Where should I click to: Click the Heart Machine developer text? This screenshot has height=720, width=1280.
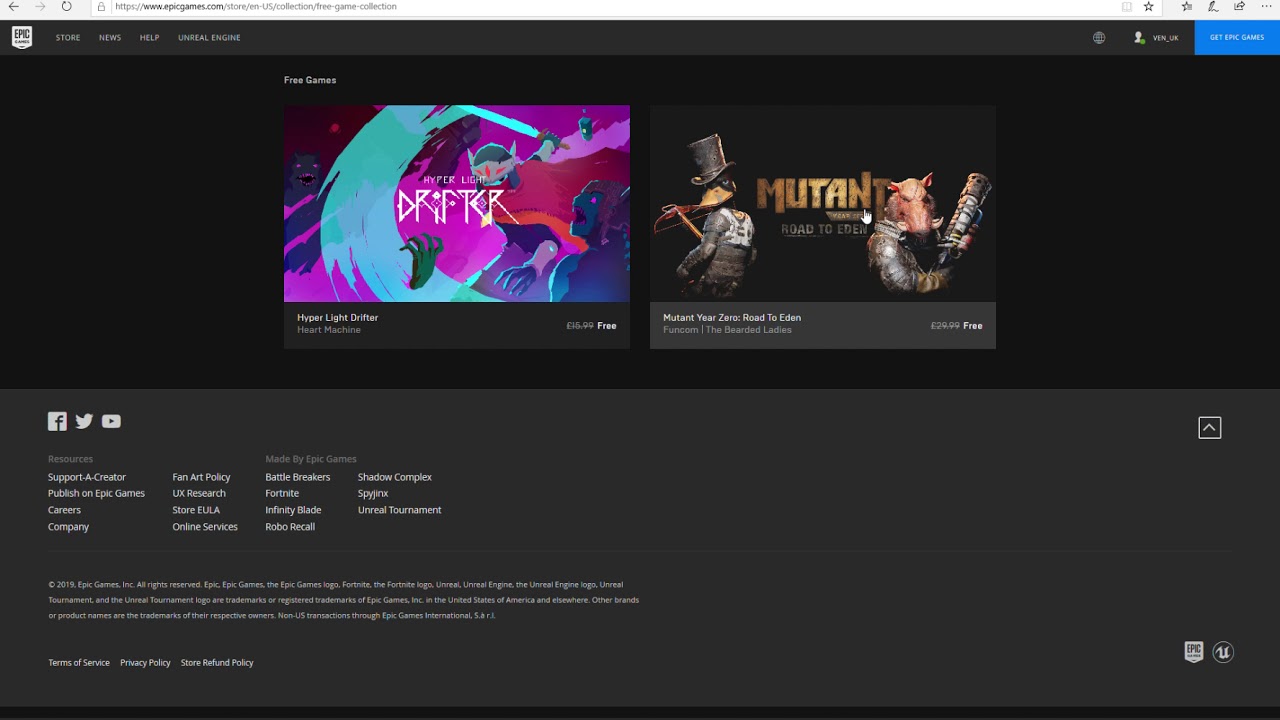(x=329, y=330)
